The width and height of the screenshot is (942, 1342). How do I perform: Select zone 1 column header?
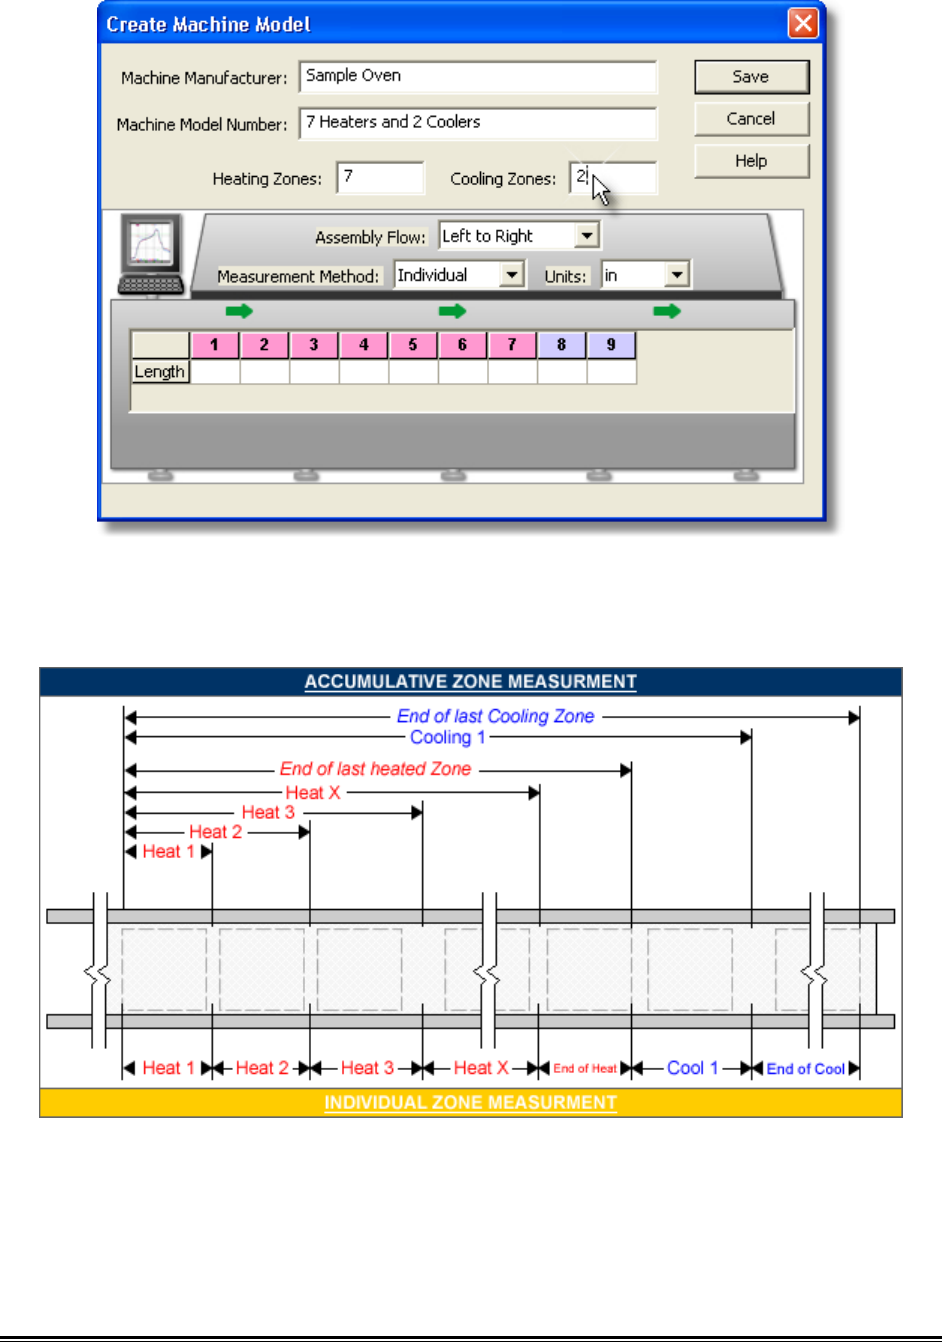coord(215,345)
